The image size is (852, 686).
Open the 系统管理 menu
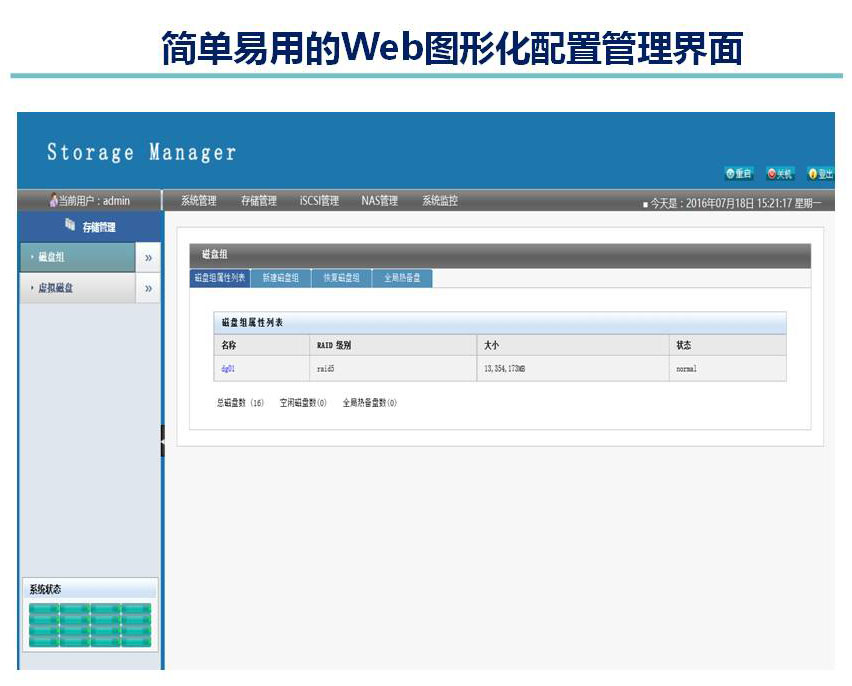point(199,201)
